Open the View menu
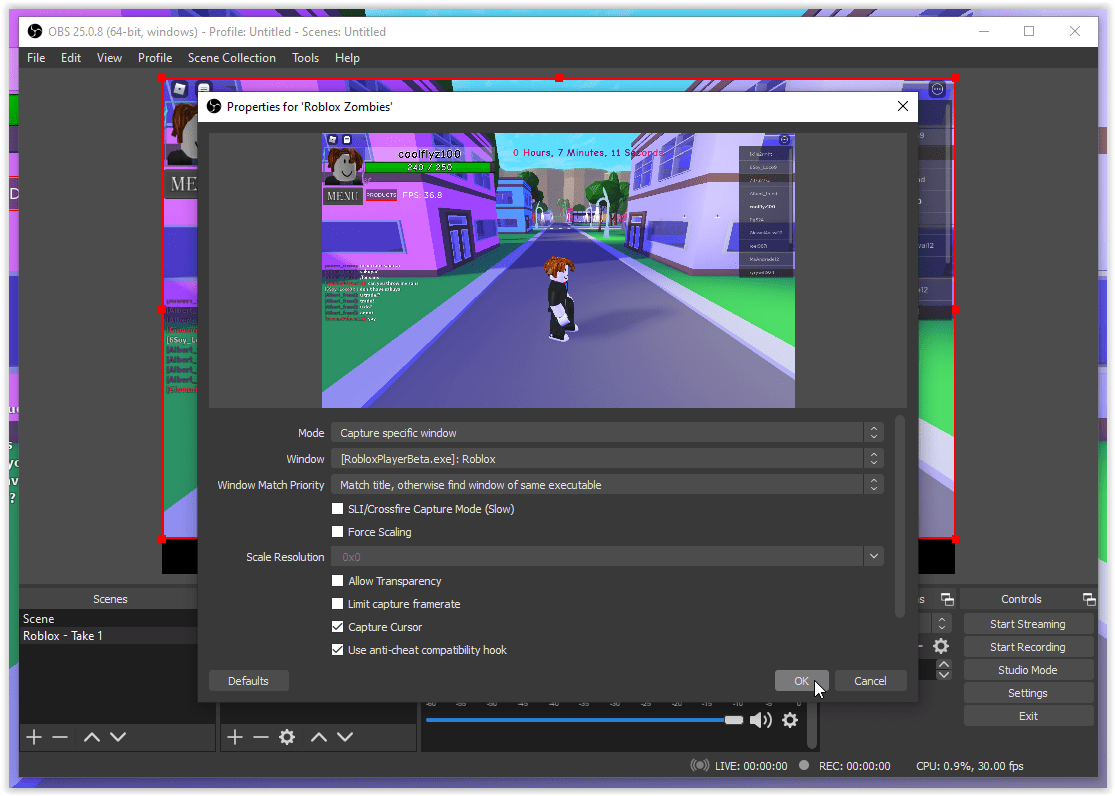 (x=109, y=58)
